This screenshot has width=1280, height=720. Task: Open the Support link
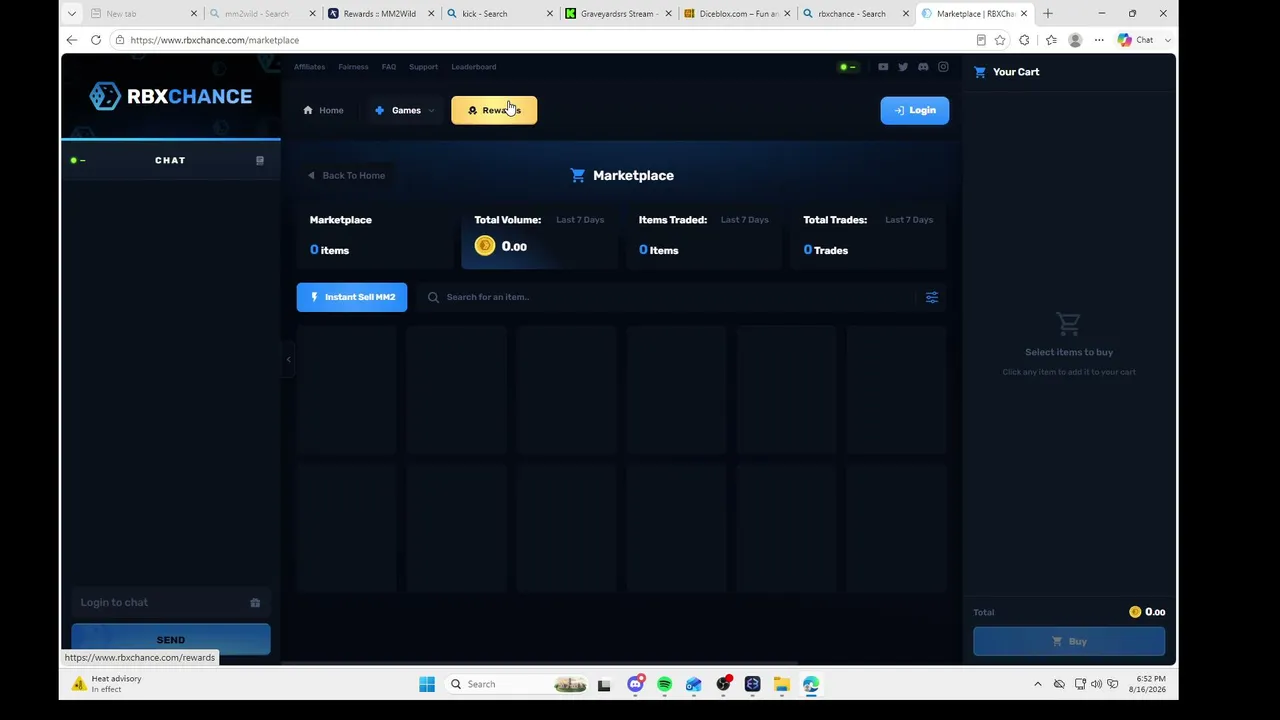(423, 67)
